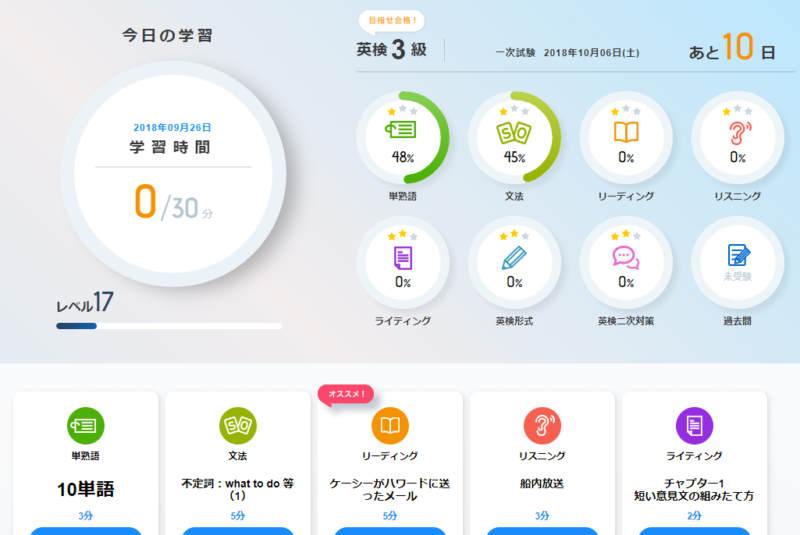Image resolution: width=800 pixels, height=535 pixels.
Task: Start the リスニング card blue button
Action: [542, 531]
